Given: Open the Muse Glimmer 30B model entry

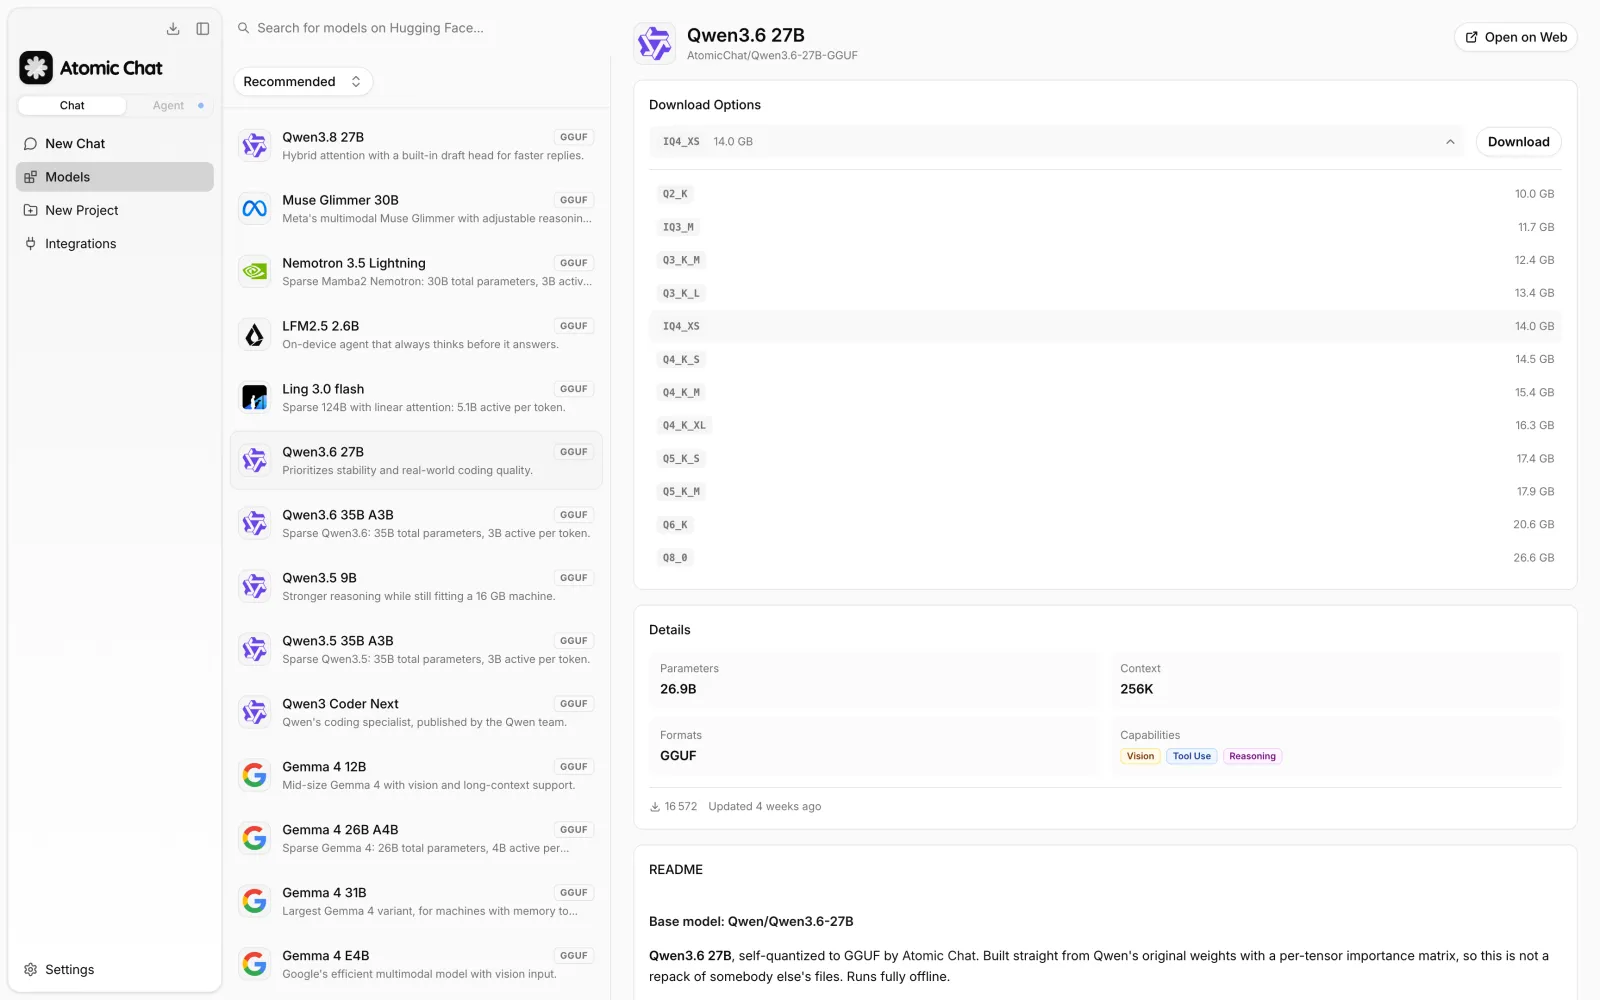Looking at the screenshot, I should pos(416,209).
